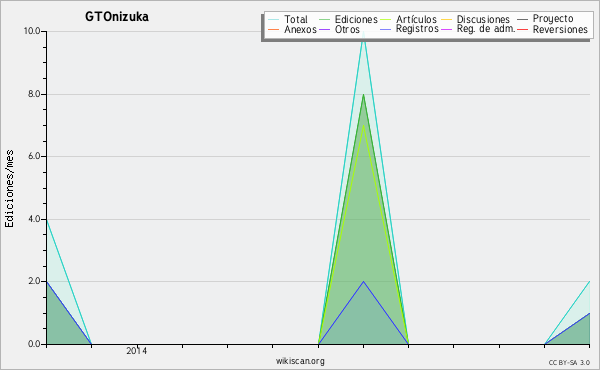Click the yellow-green Artículos peak at 7
Image resolution: width=600 pixels, height=370 pixels.
click(x=364, y=126)
